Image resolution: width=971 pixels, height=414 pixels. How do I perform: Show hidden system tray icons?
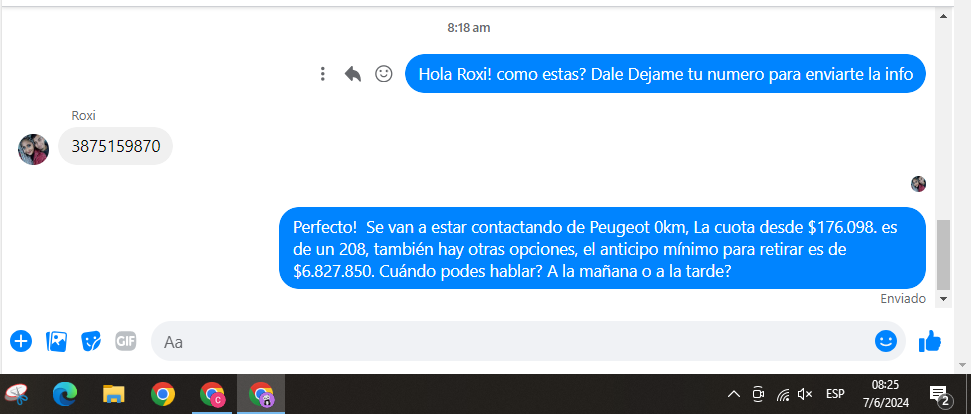(734, 394)
